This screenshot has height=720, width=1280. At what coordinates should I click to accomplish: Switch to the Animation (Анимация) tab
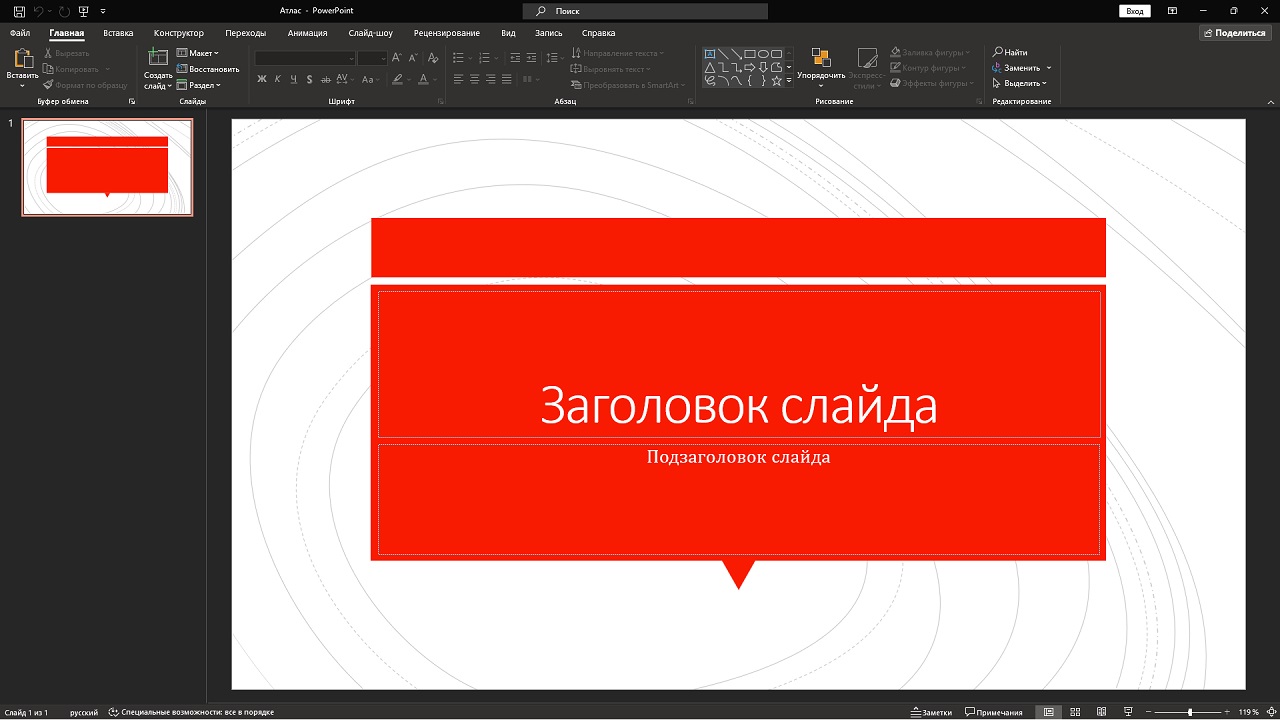coord(307,33)
